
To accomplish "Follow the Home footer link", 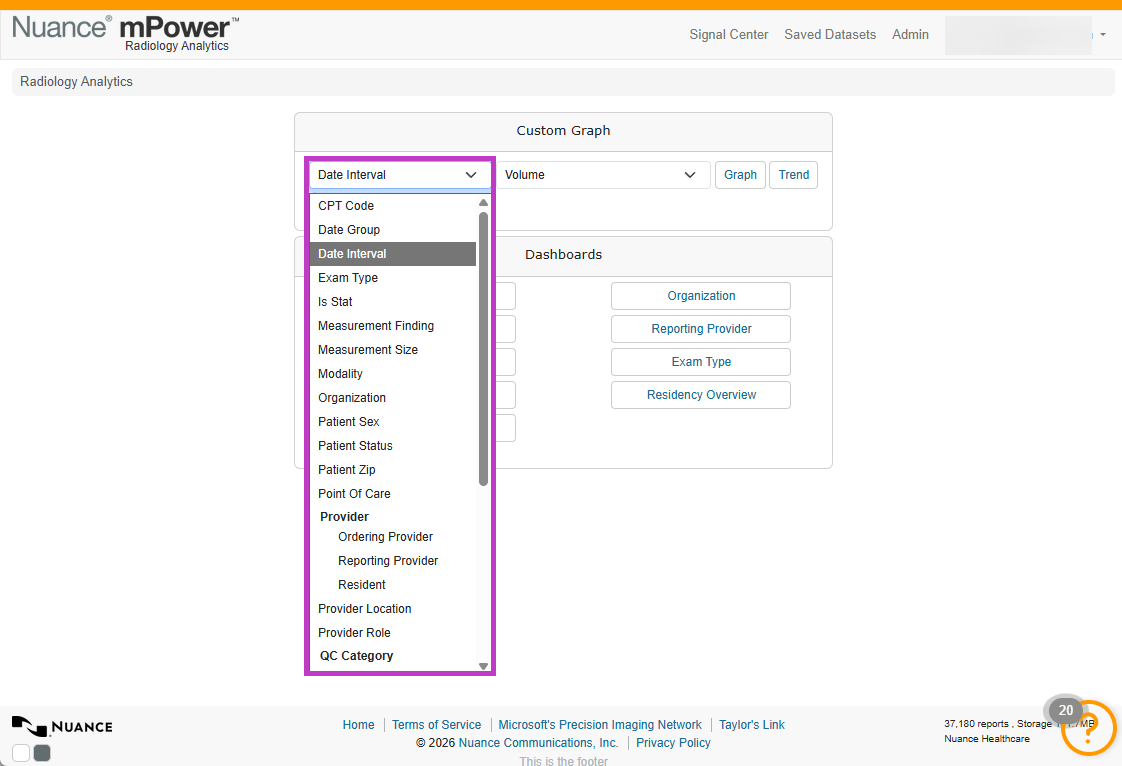I will click(x=358, y=724).
